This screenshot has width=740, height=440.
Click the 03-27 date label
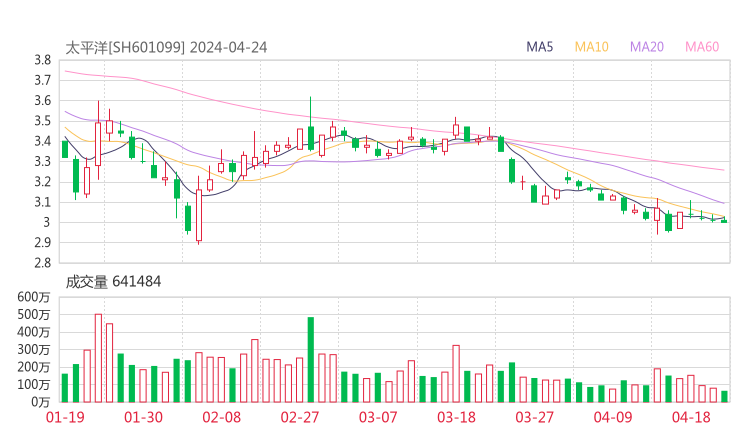(534, 417)
